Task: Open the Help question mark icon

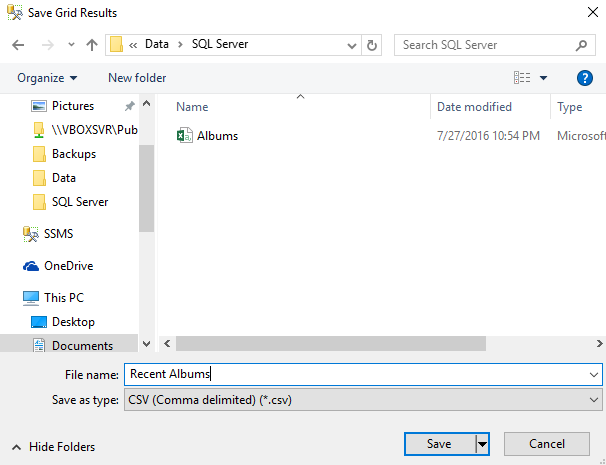Action: coord(585,78)
